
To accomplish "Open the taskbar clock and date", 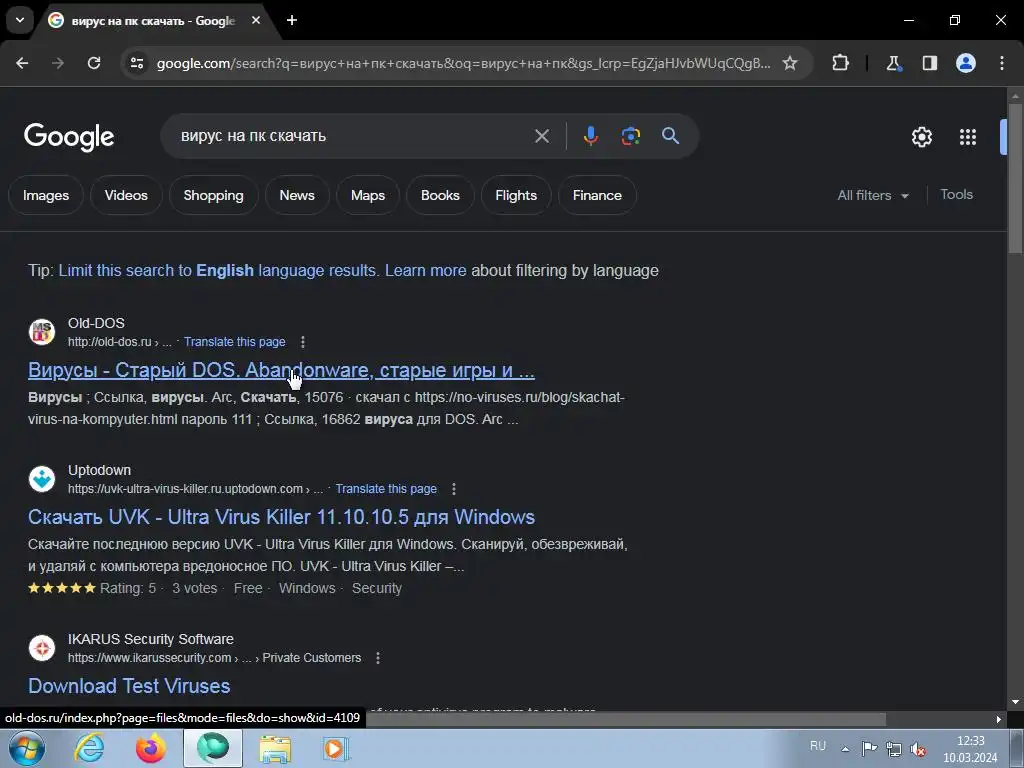I will click(970, 749).
